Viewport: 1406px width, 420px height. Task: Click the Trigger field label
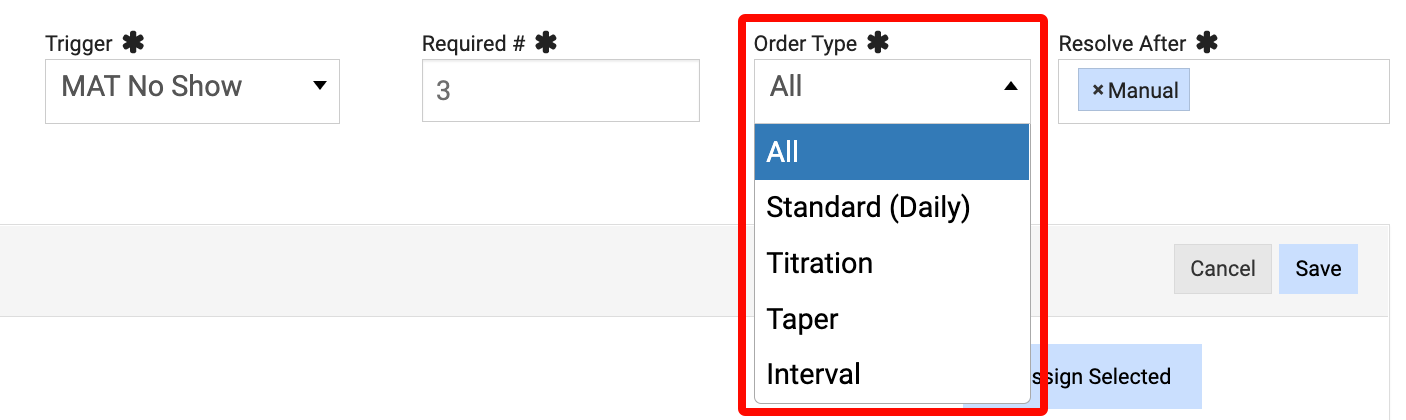[x=79, y=44]
